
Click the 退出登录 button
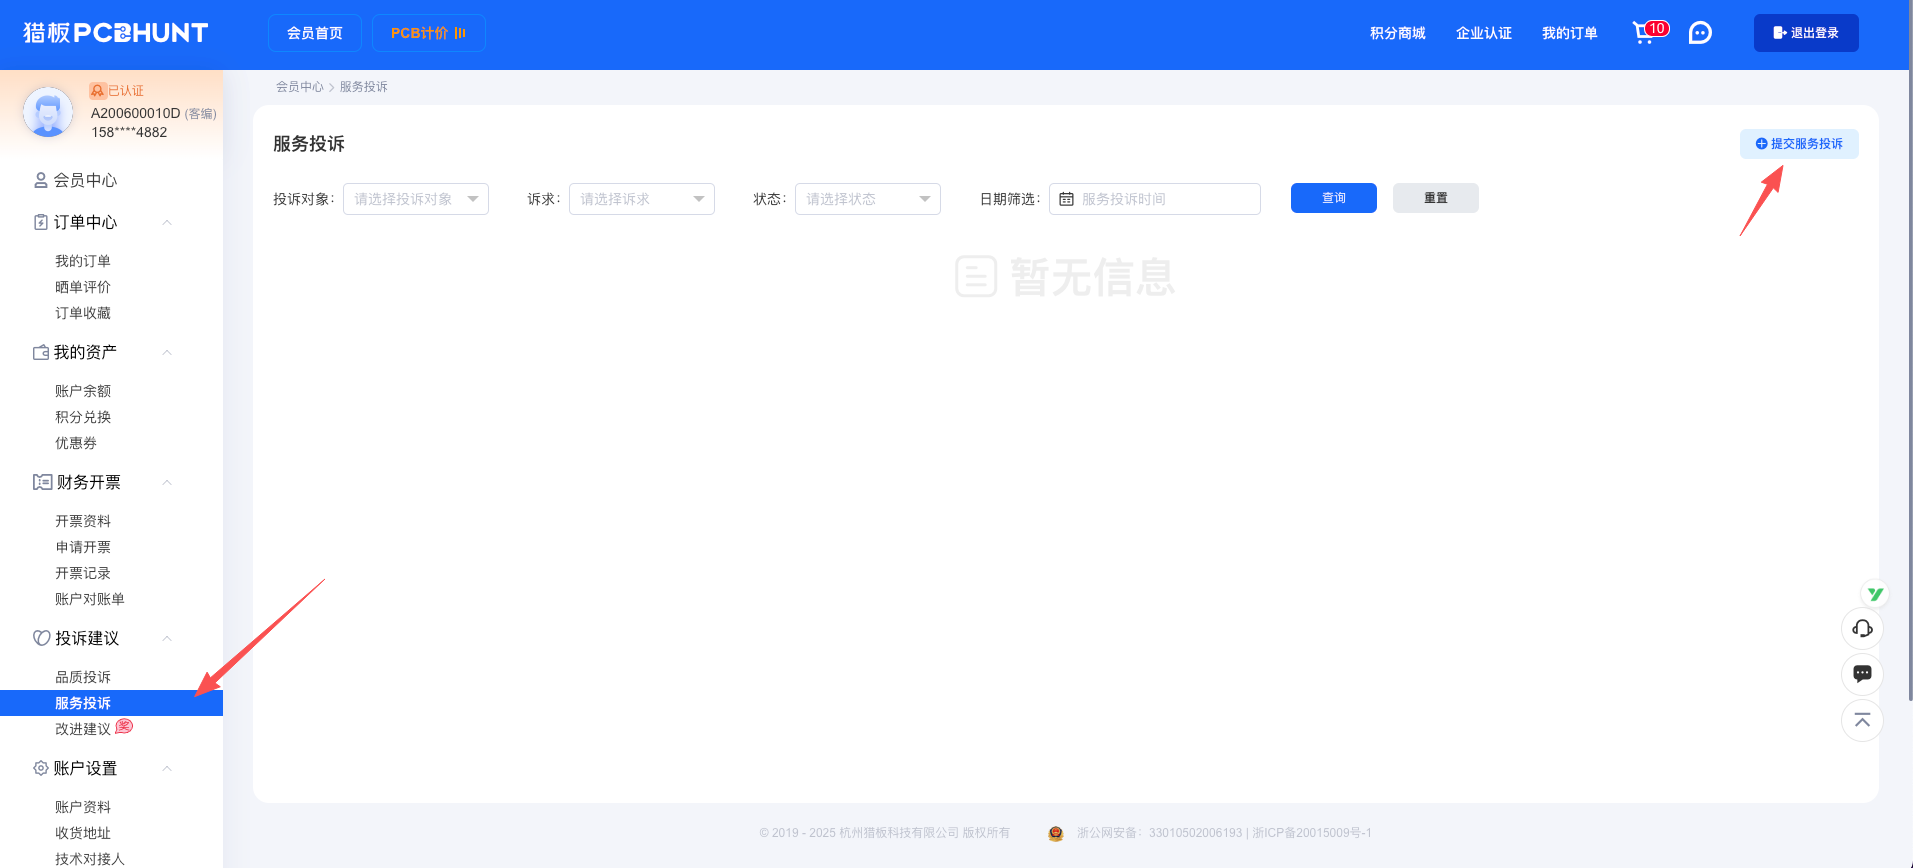coord(1805,33)
